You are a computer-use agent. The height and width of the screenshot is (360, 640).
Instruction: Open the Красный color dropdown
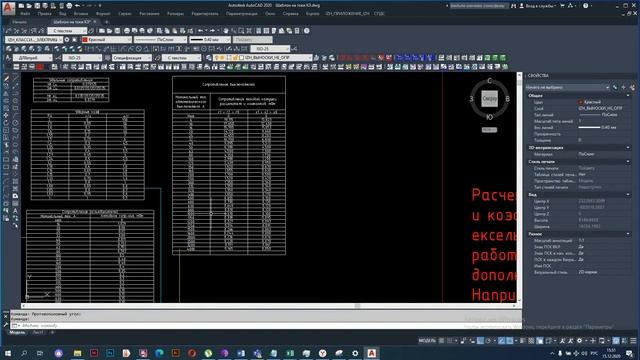point(107,40)
